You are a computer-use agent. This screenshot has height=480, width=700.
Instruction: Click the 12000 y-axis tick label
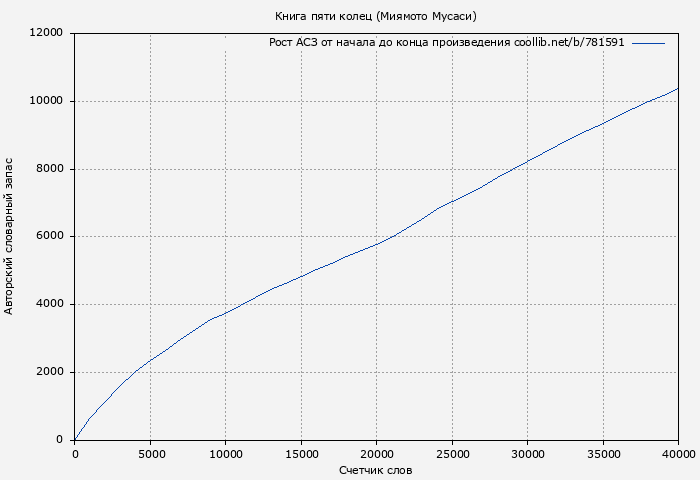point(47,33)
